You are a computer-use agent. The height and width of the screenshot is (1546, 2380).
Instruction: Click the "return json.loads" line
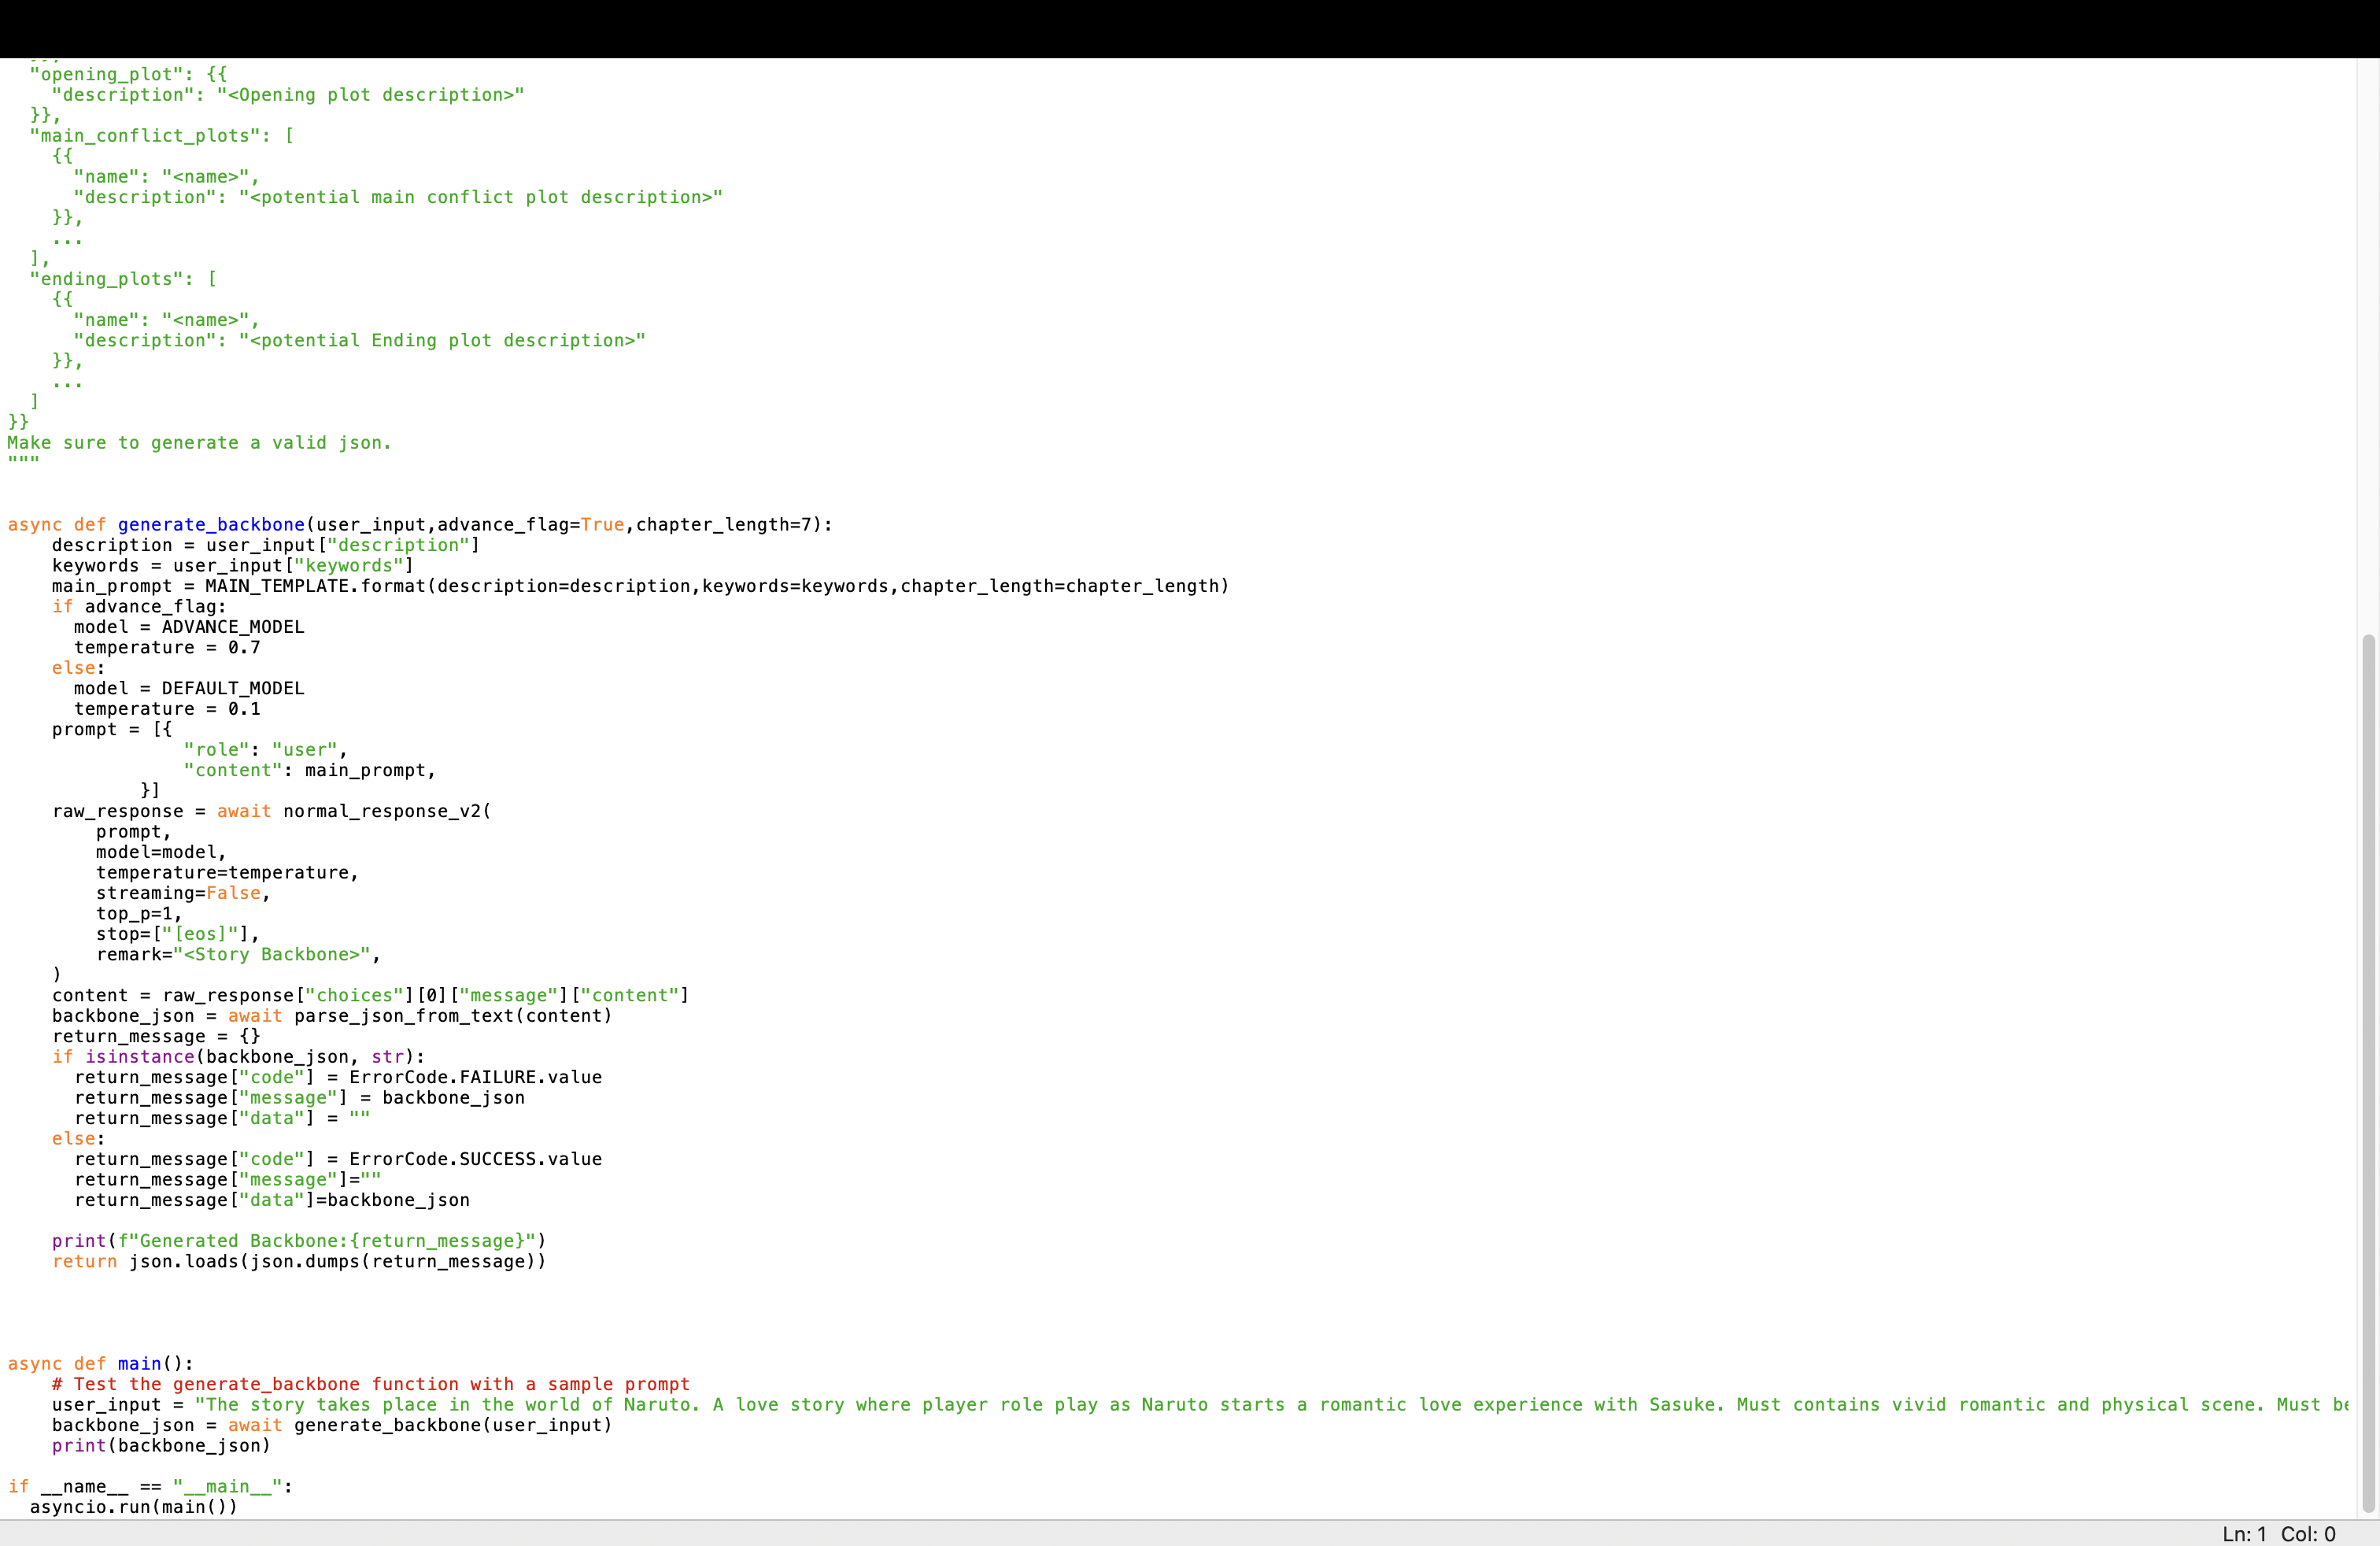click(299, 1261)
